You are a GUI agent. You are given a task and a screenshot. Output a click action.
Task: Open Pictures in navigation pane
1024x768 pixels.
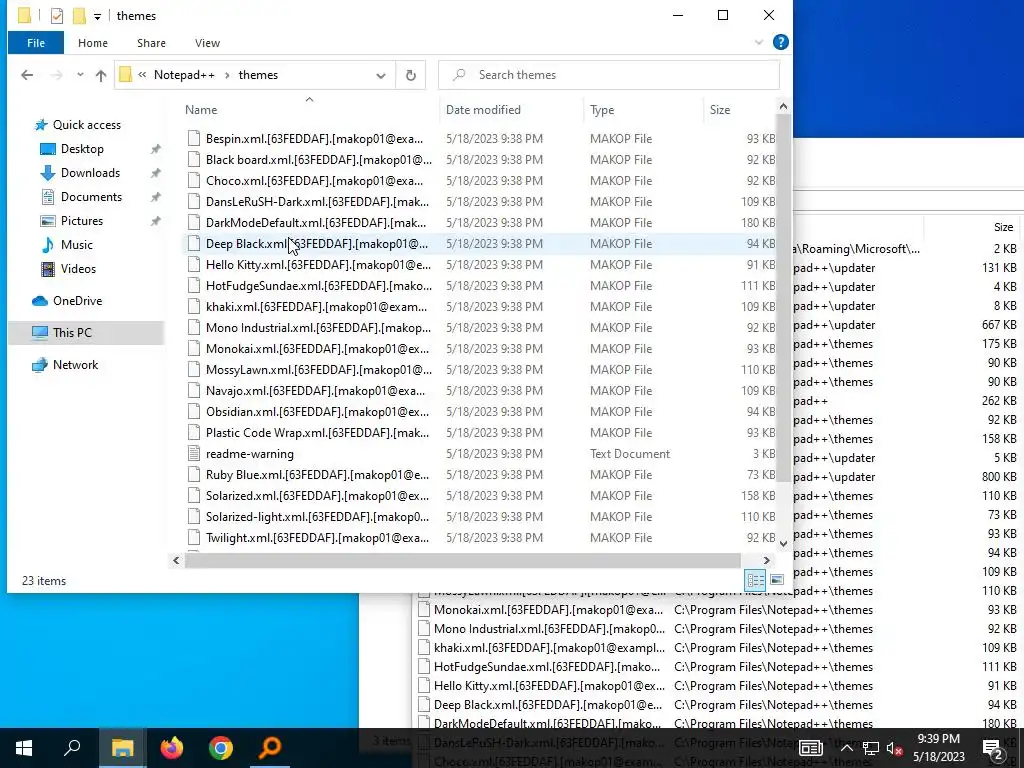coord(82,221)
